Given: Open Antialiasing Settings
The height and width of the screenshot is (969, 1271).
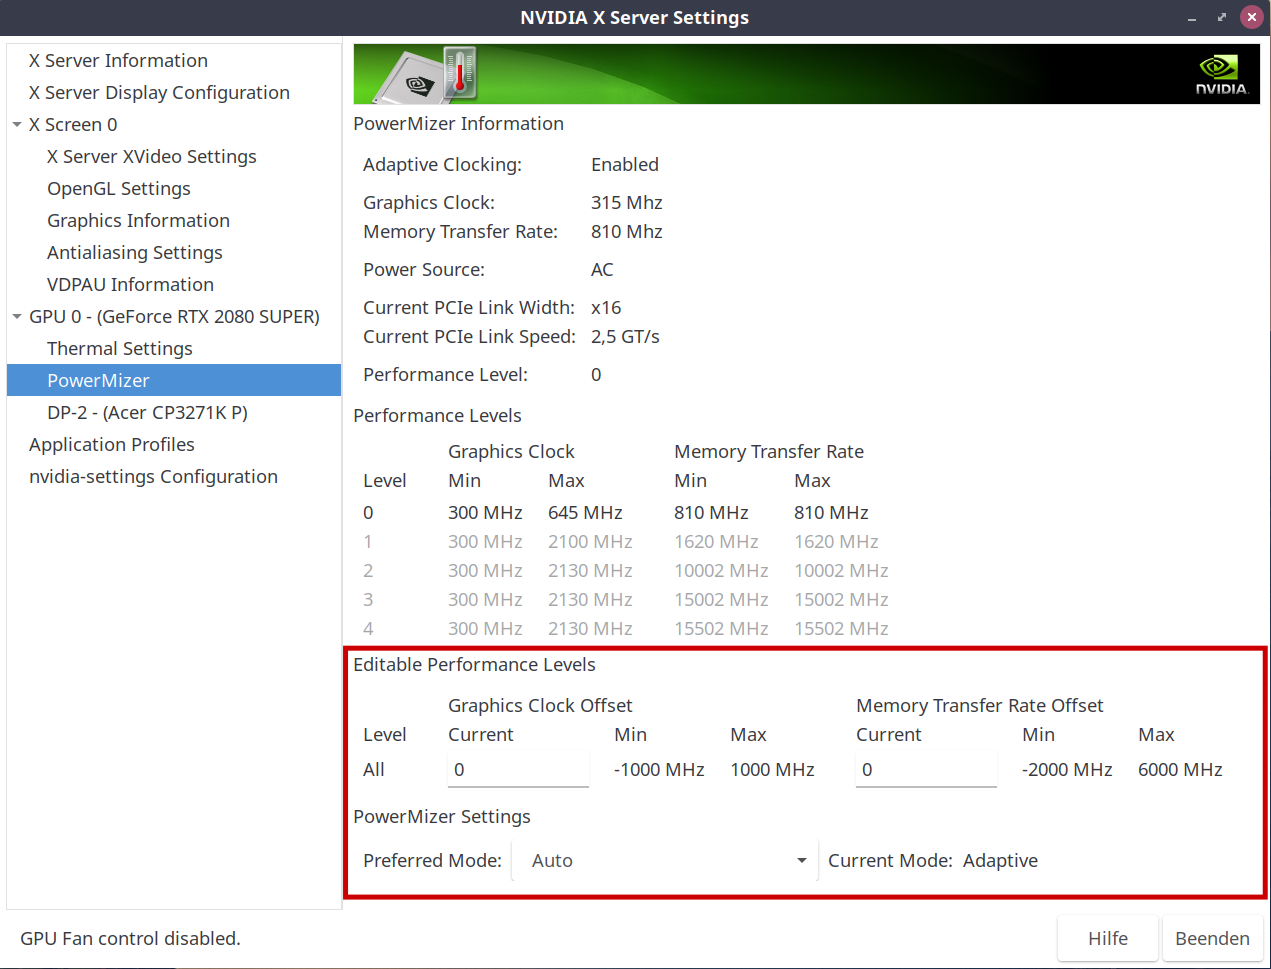Looking at the screenshot, I should pos(135,253).
